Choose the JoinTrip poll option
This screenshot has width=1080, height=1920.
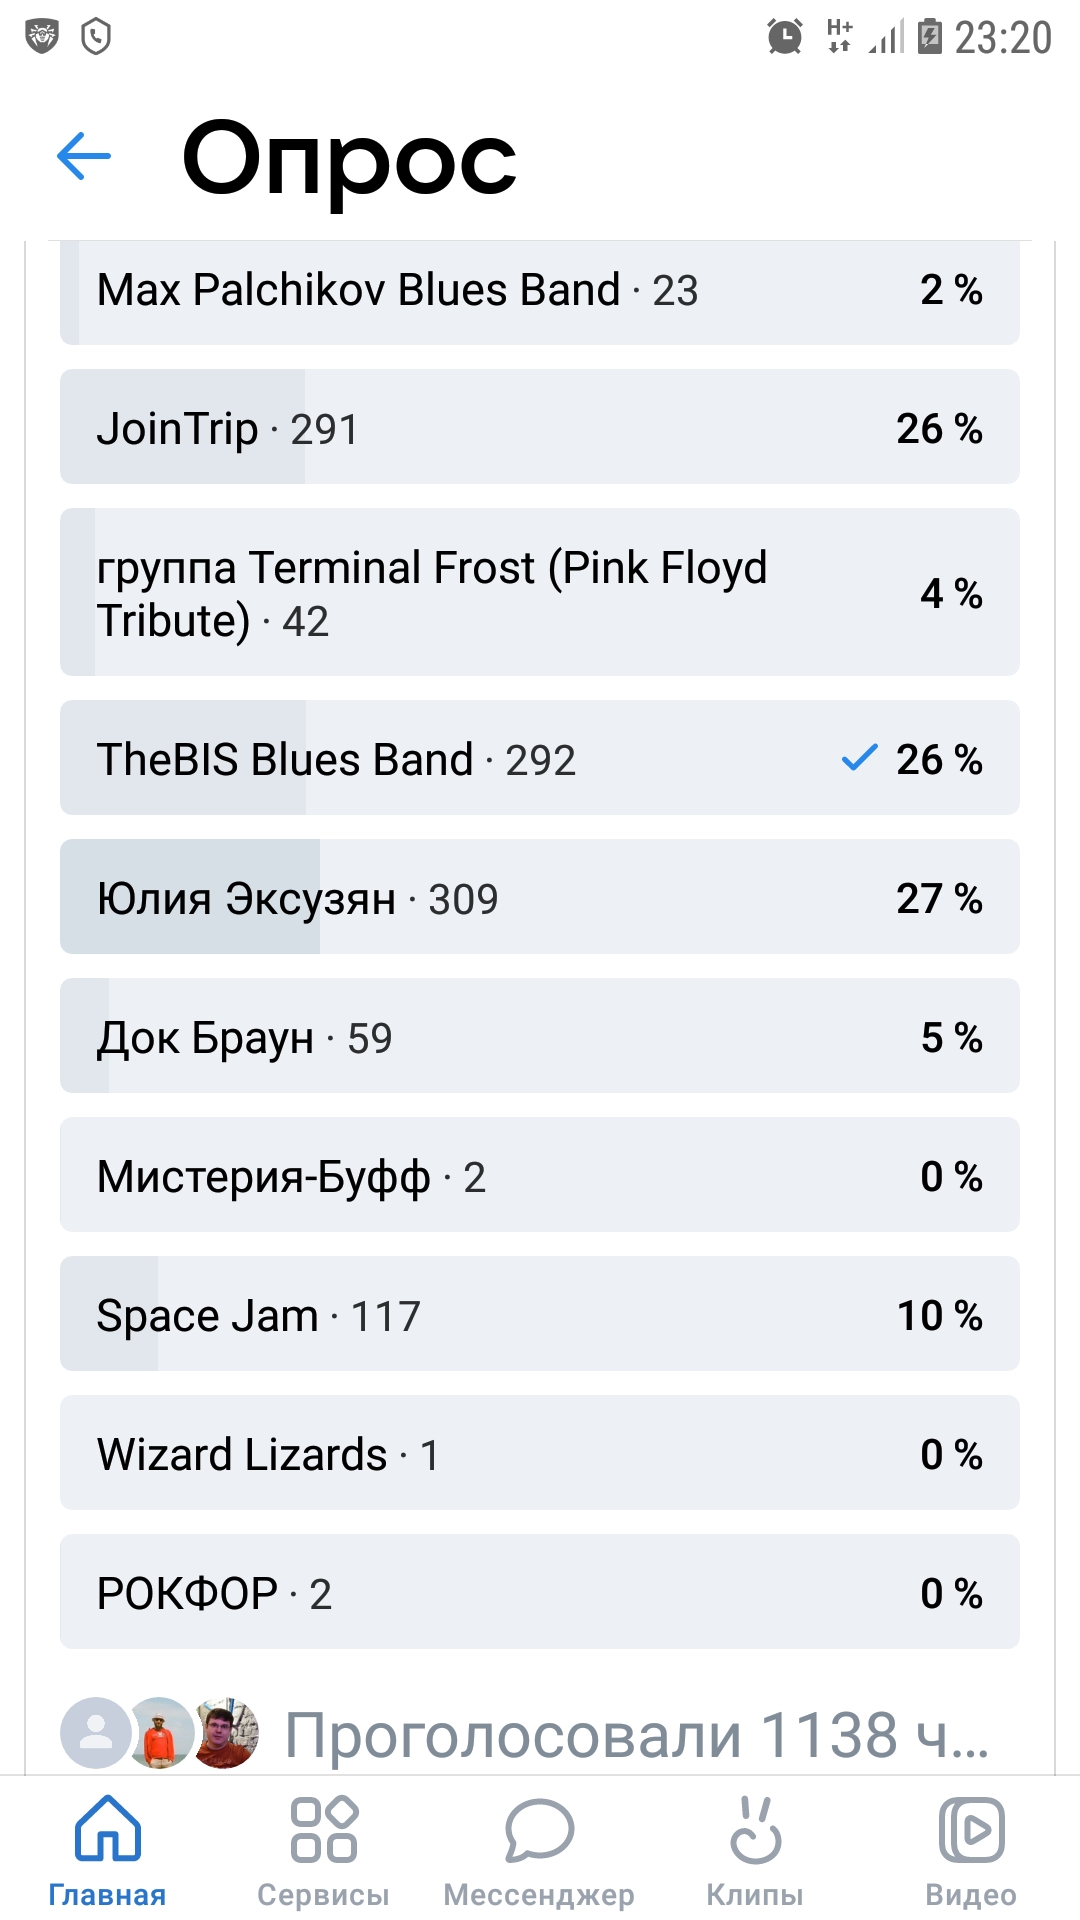point(540,427)
